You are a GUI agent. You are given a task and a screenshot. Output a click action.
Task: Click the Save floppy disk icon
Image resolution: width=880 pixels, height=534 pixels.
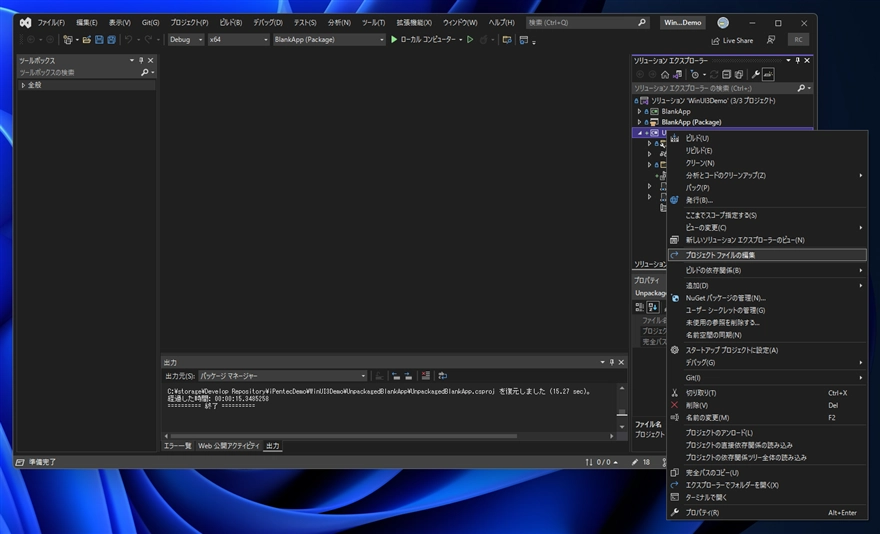click(x=99, y=40)
